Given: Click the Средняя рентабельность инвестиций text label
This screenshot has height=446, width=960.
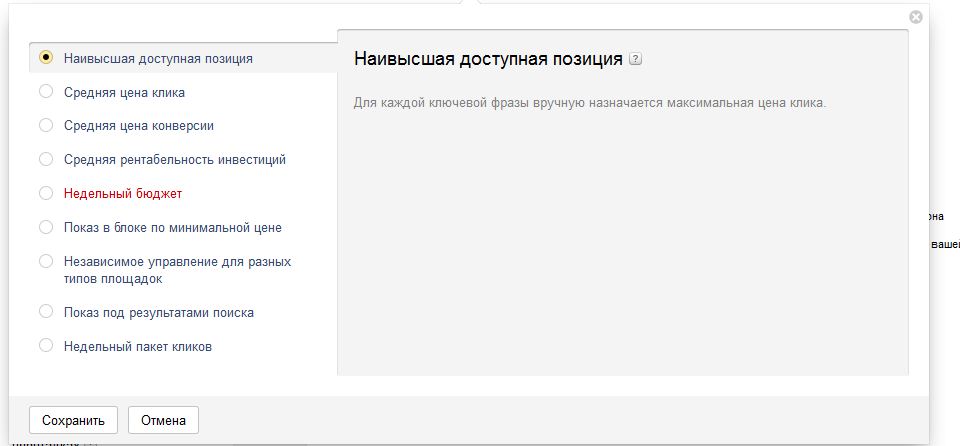Looking at the screenshot, I should click(x=174, y=159).
